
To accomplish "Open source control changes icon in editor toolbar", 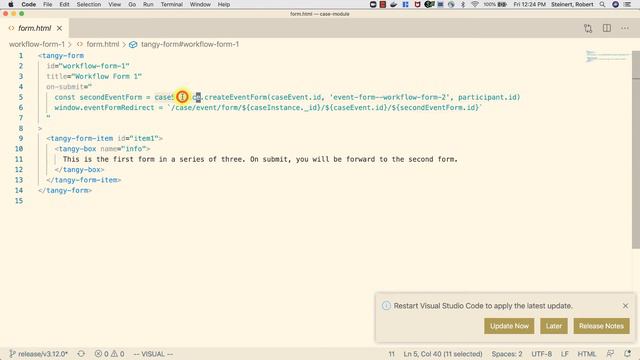I will tap(588, 28).
